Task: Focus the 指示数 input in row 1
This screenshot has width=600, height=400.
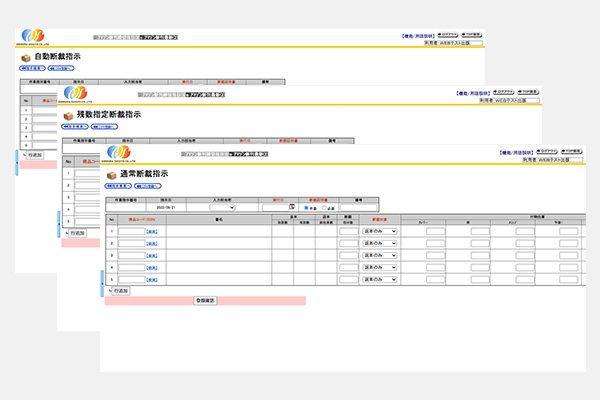Action: click(x=349, y=231)
